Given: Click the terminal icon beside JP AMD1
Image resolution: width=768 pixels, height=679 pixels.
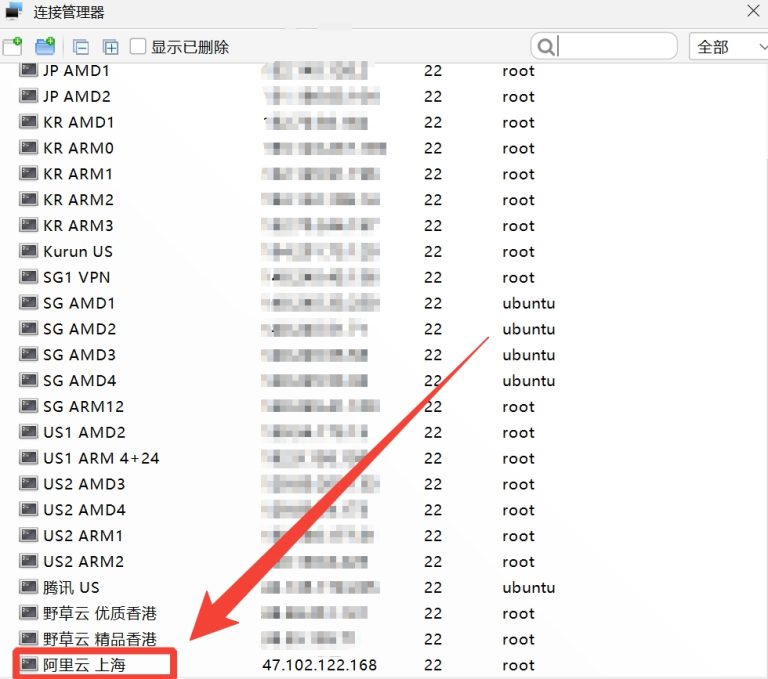Looking at the screenshot, I should tap(28, 71).
